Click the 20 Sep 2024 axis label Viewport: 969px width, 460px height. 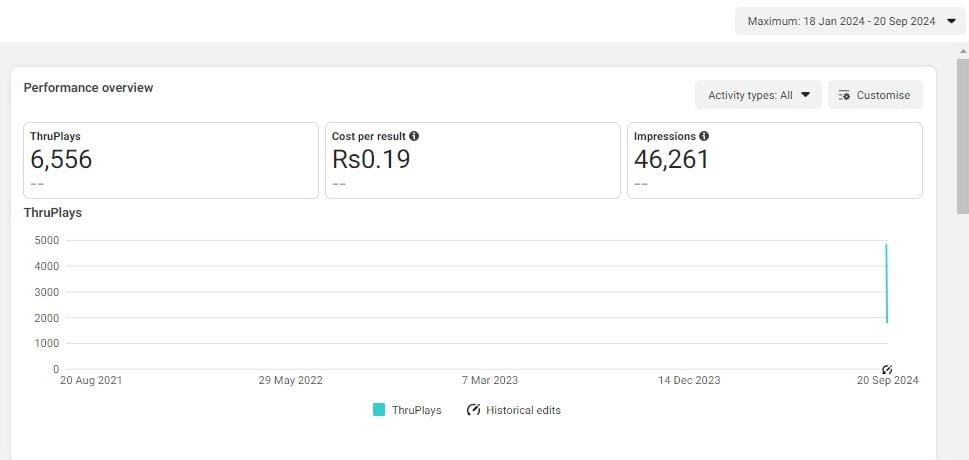pos(887,380)
